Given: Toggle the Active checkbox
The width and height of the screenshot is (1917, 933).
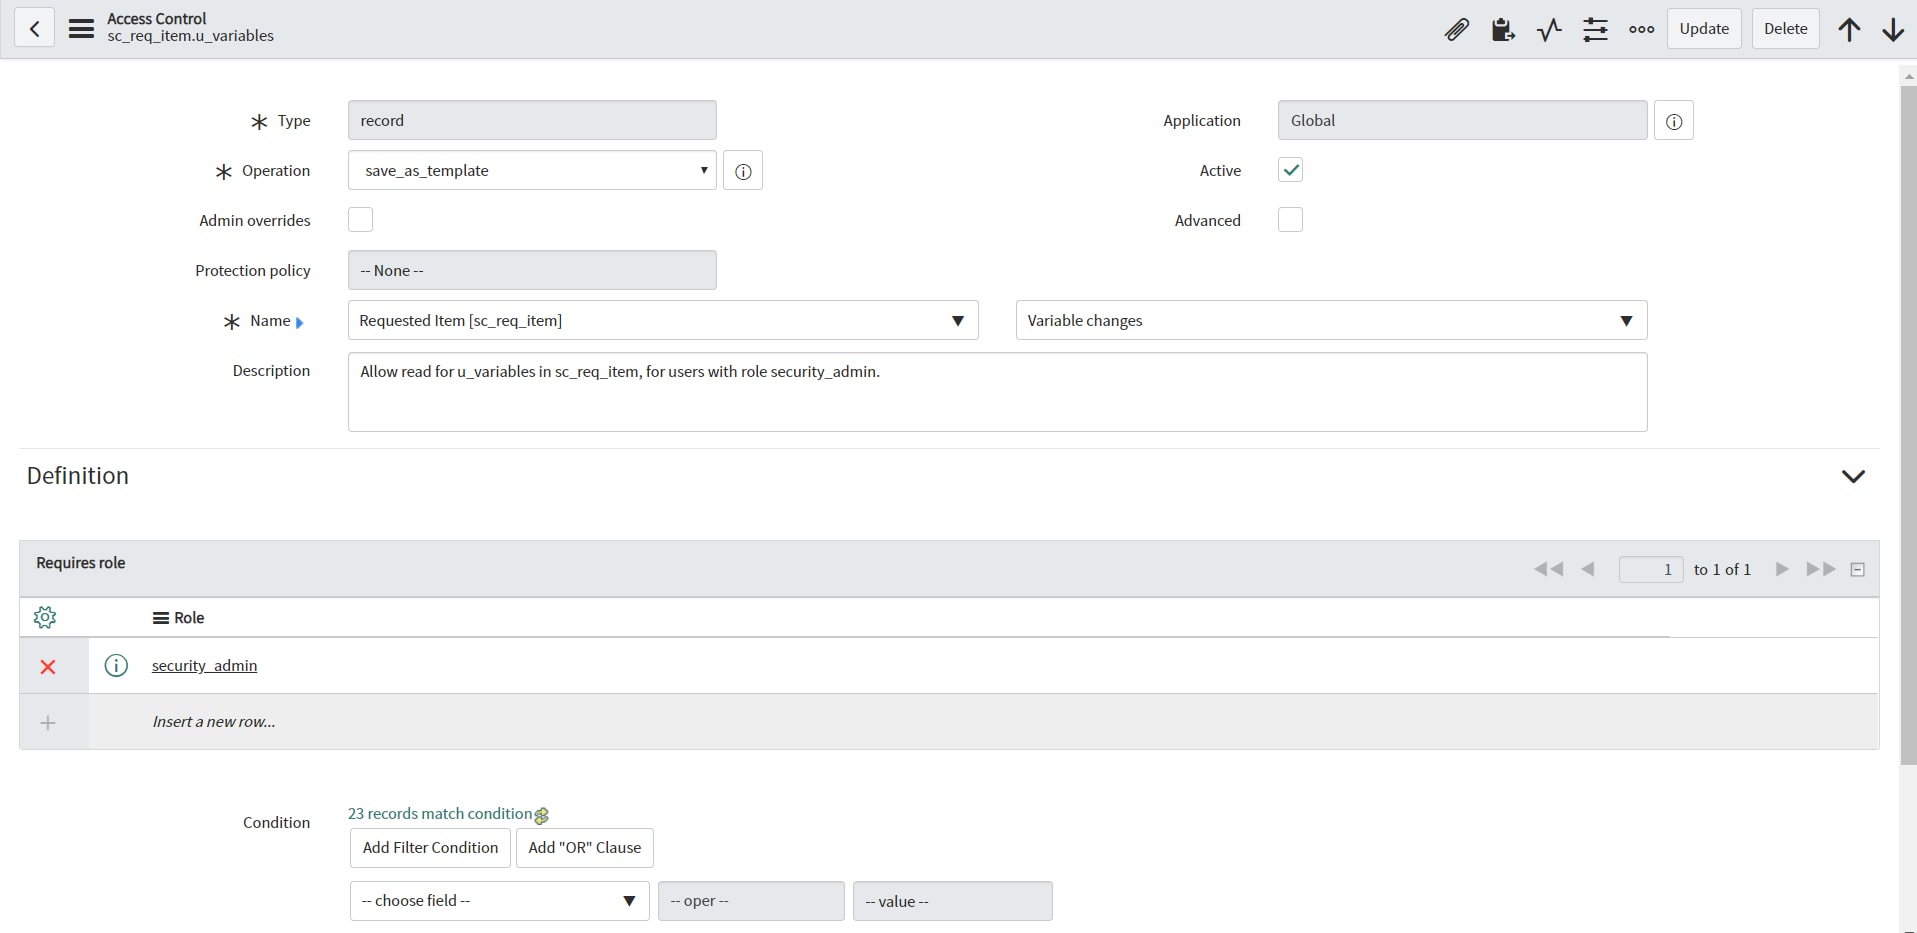Looking at the screenshot, I should [1290, 170].
